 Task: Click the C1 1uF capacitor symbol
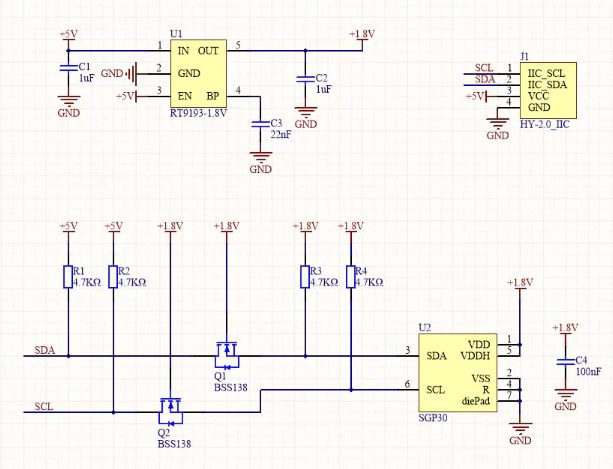pyautogui.click(x=68, y=68)
